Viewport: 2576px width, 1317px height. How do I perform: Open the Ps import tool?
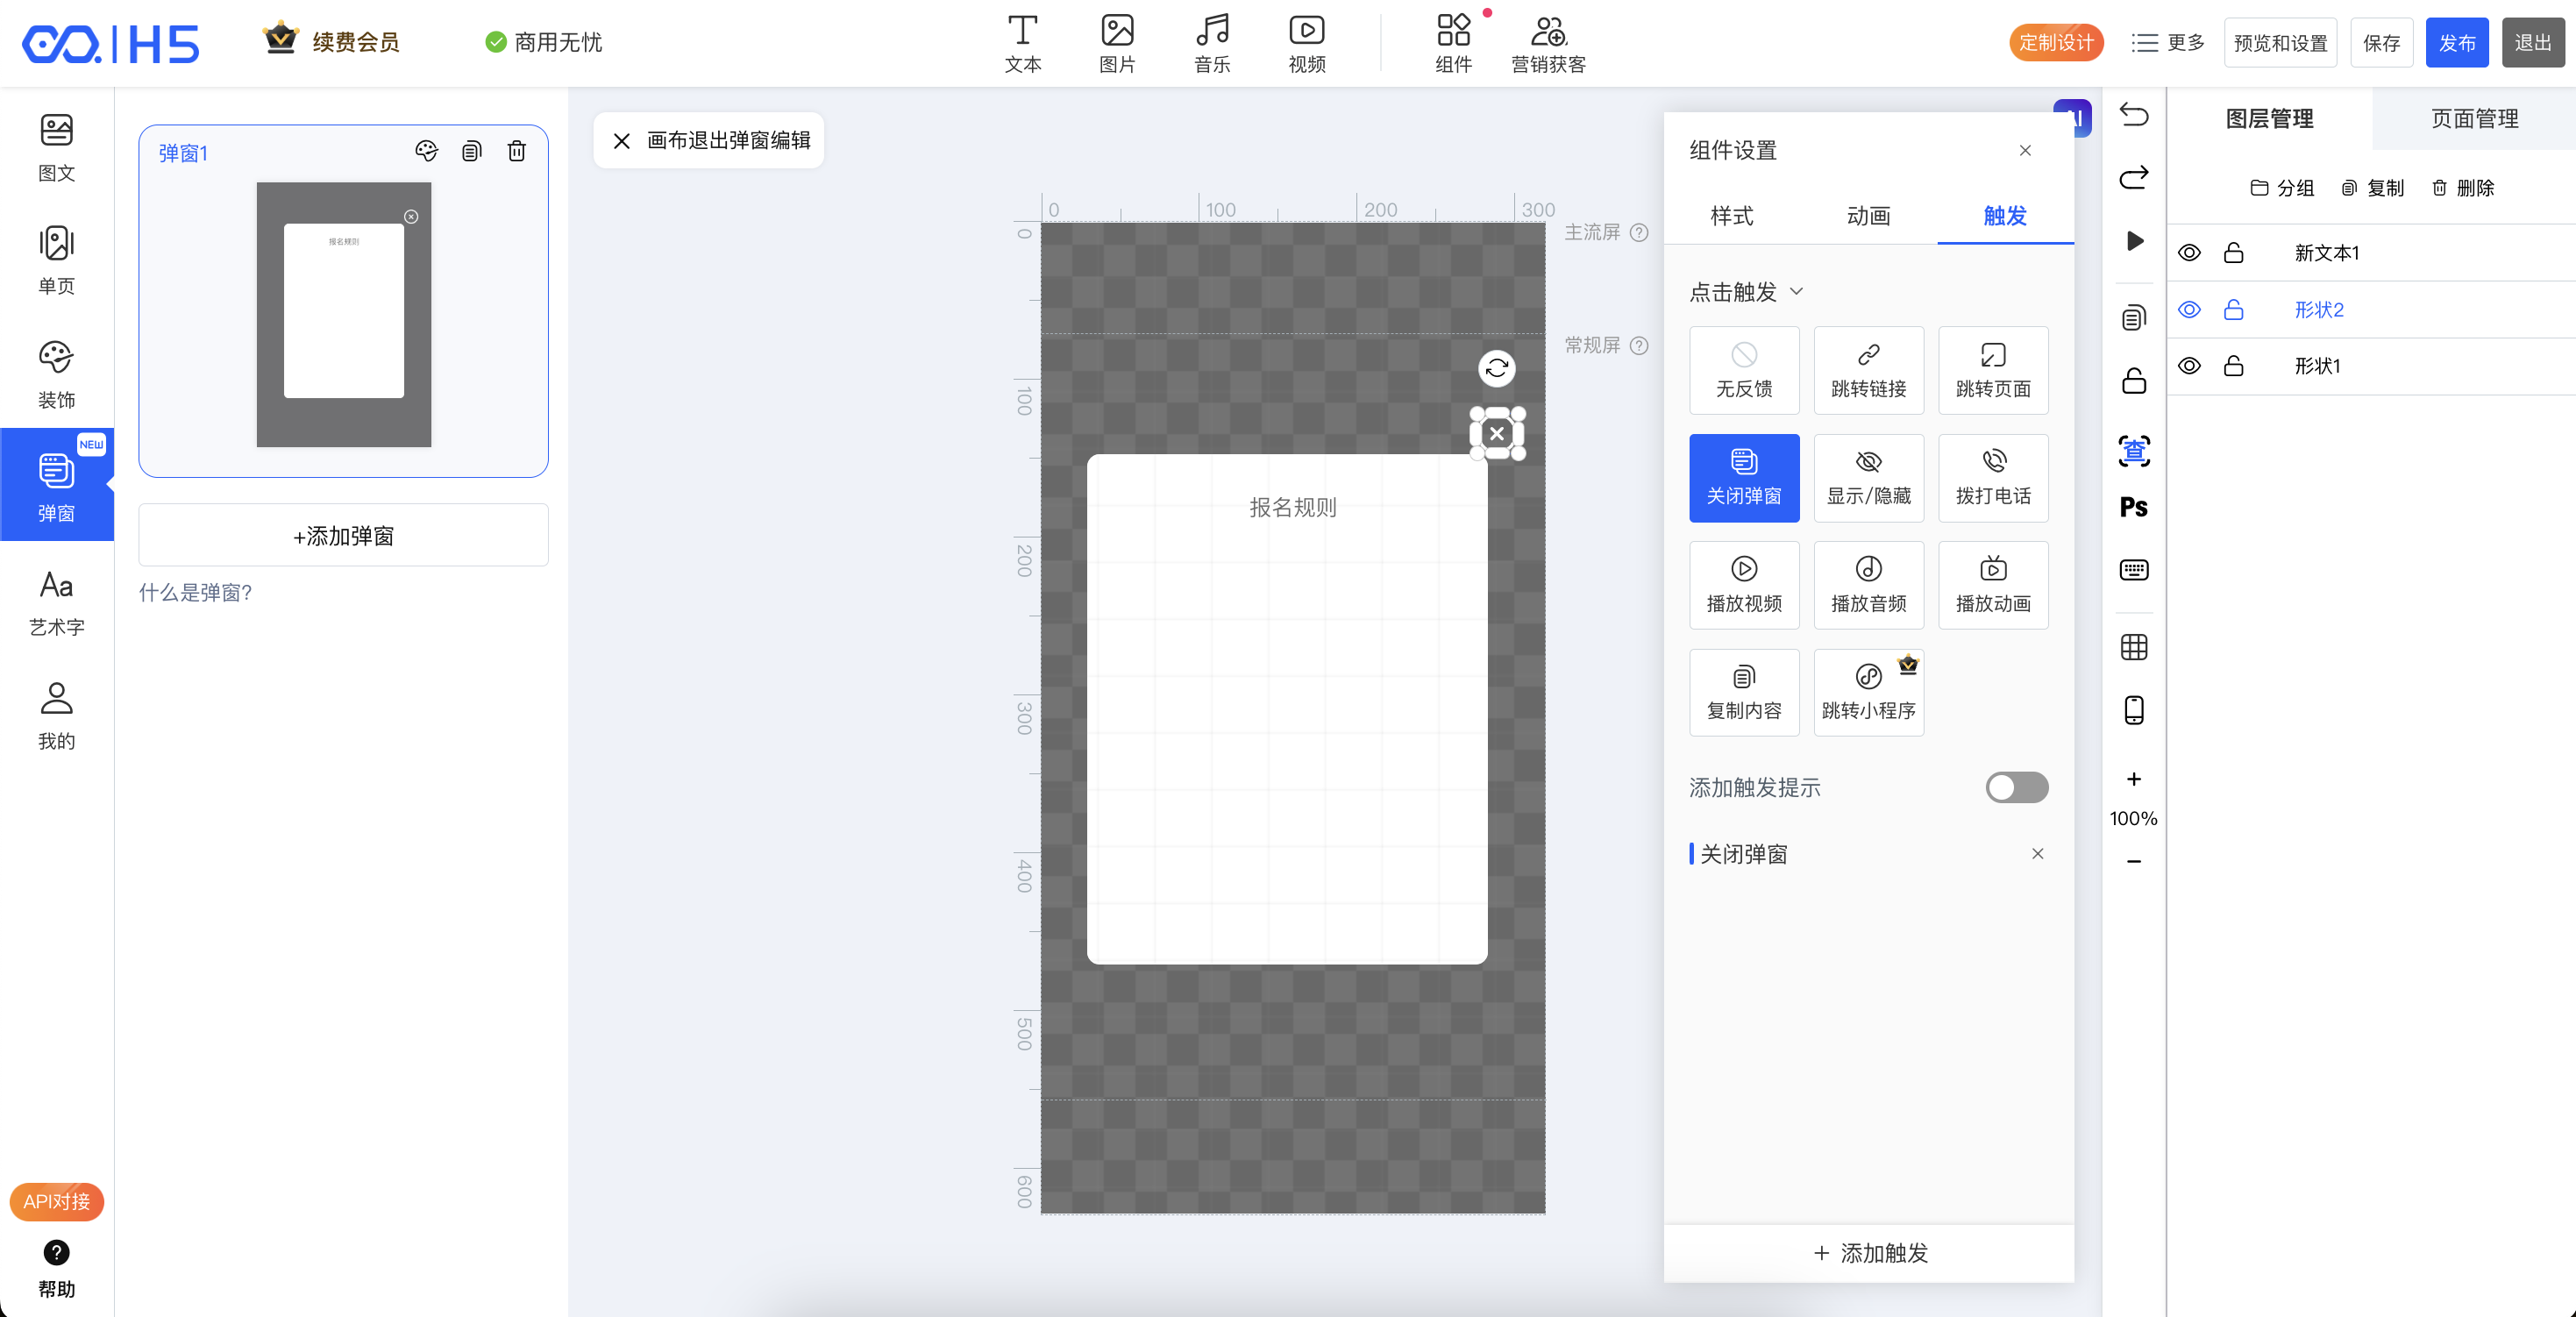(2133, 507)
